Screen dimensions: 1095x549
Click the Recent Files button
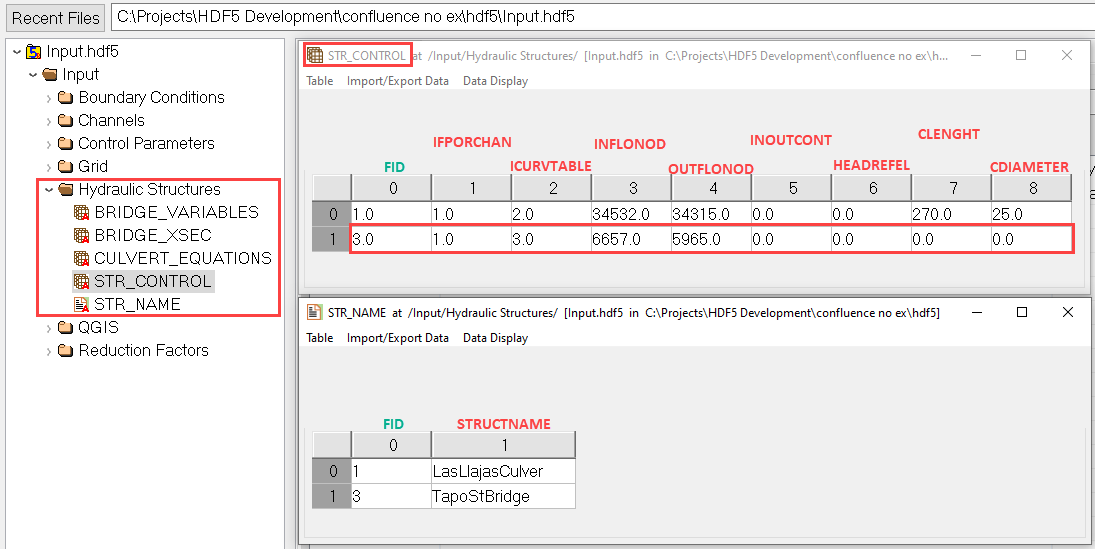tap(56, 17)
